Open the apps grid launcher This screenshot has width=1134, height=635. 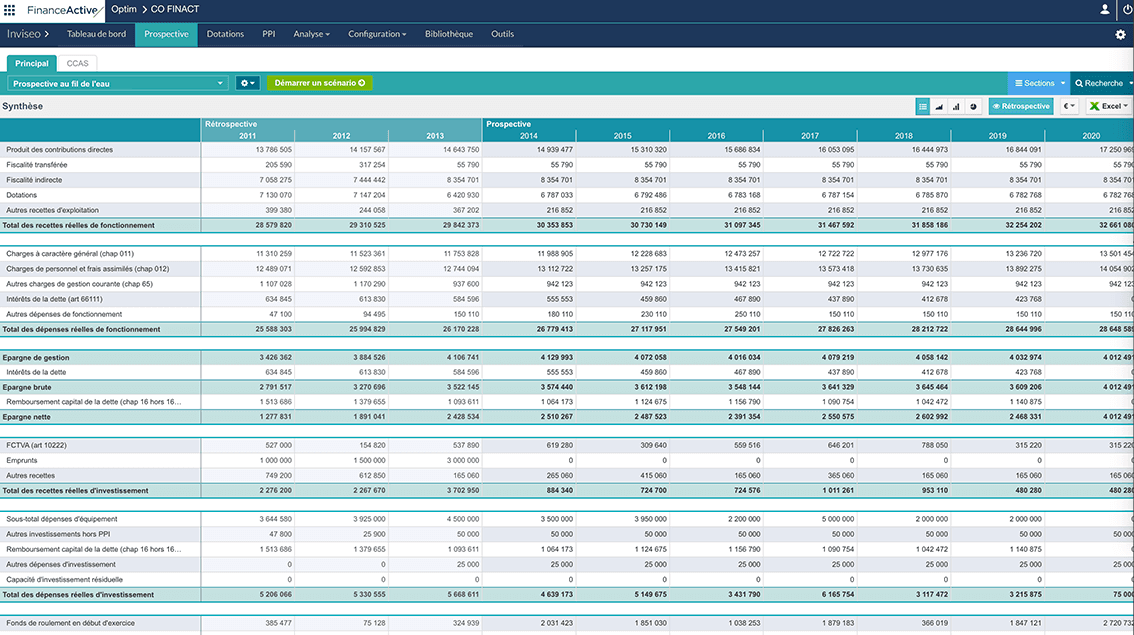pos(10,10)
